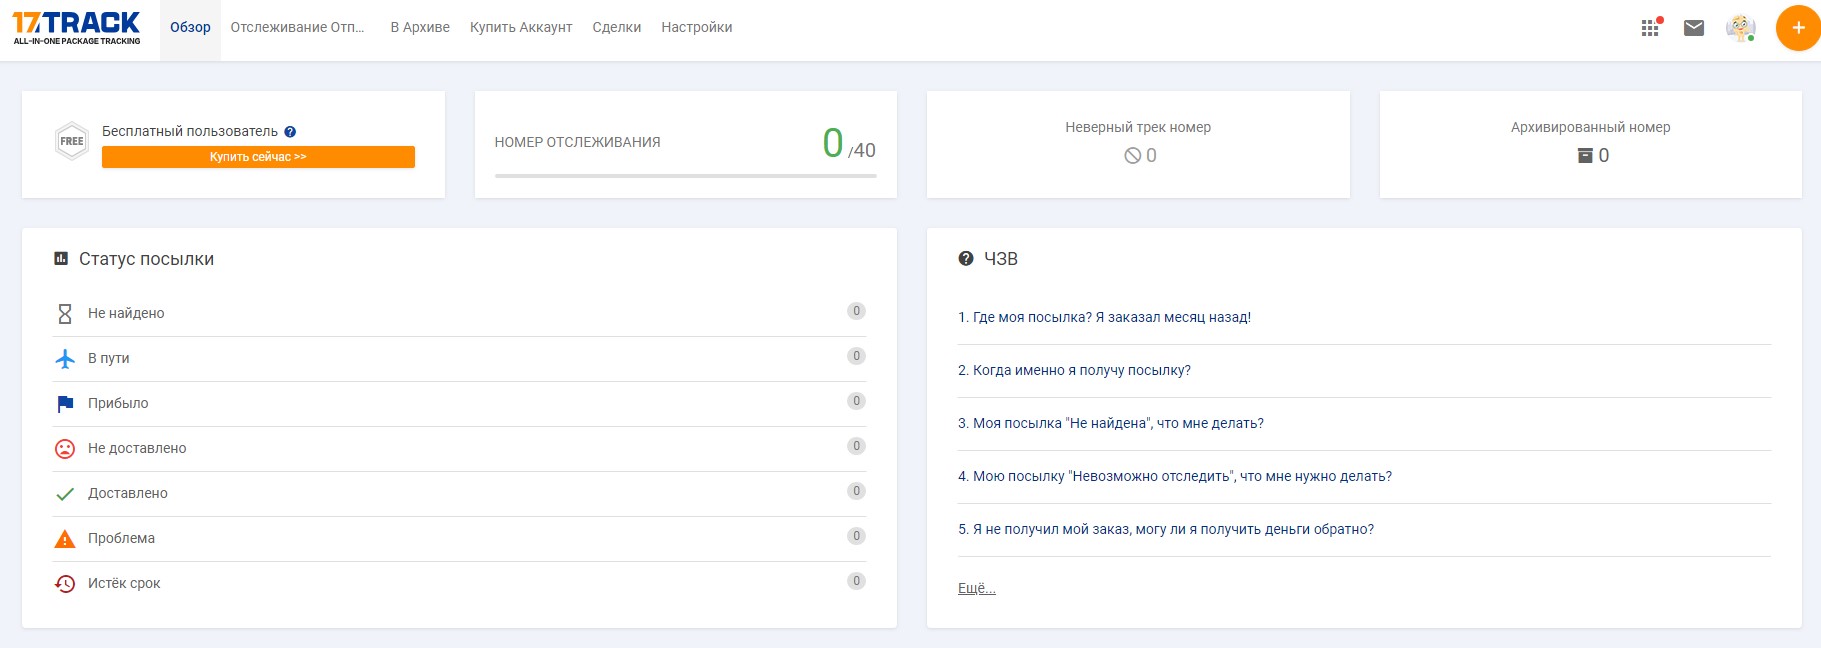Click the orange plus add button
The image size is (1821, 648).
point(1797,28)
